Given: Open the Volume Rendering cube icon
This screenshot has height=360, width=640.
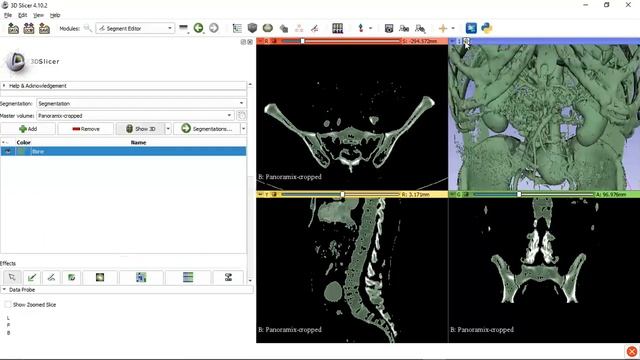Looking at the screenshot, I should click(252, 28).
